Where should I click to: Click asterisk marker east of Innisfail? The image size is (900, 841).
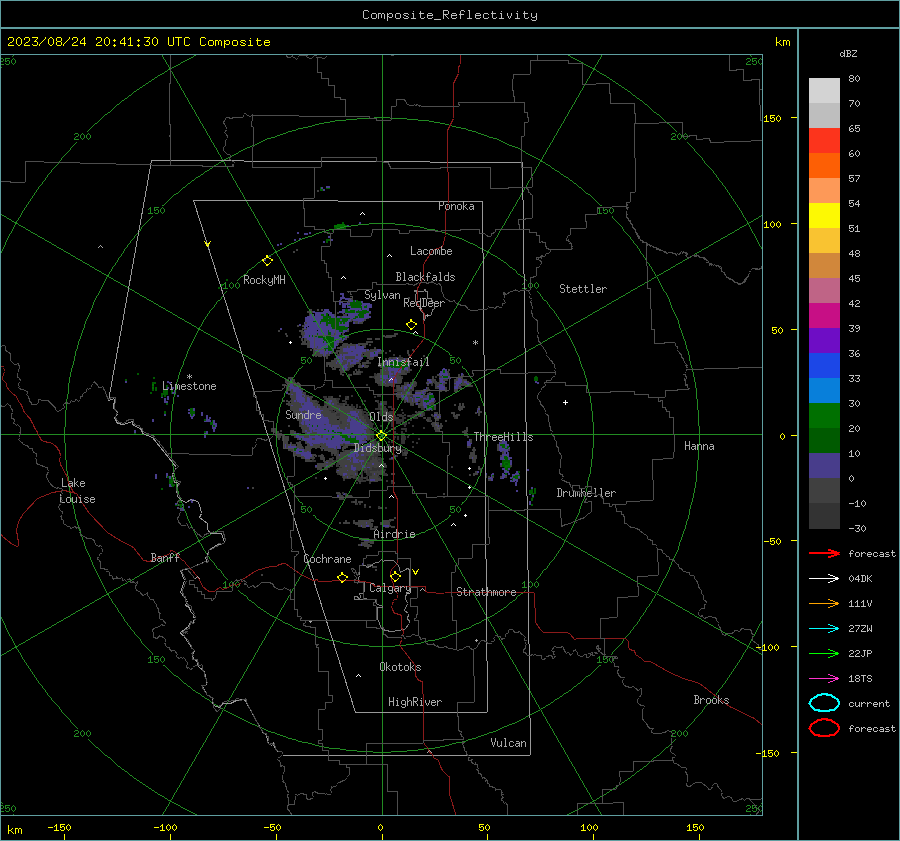coord(475,343)
